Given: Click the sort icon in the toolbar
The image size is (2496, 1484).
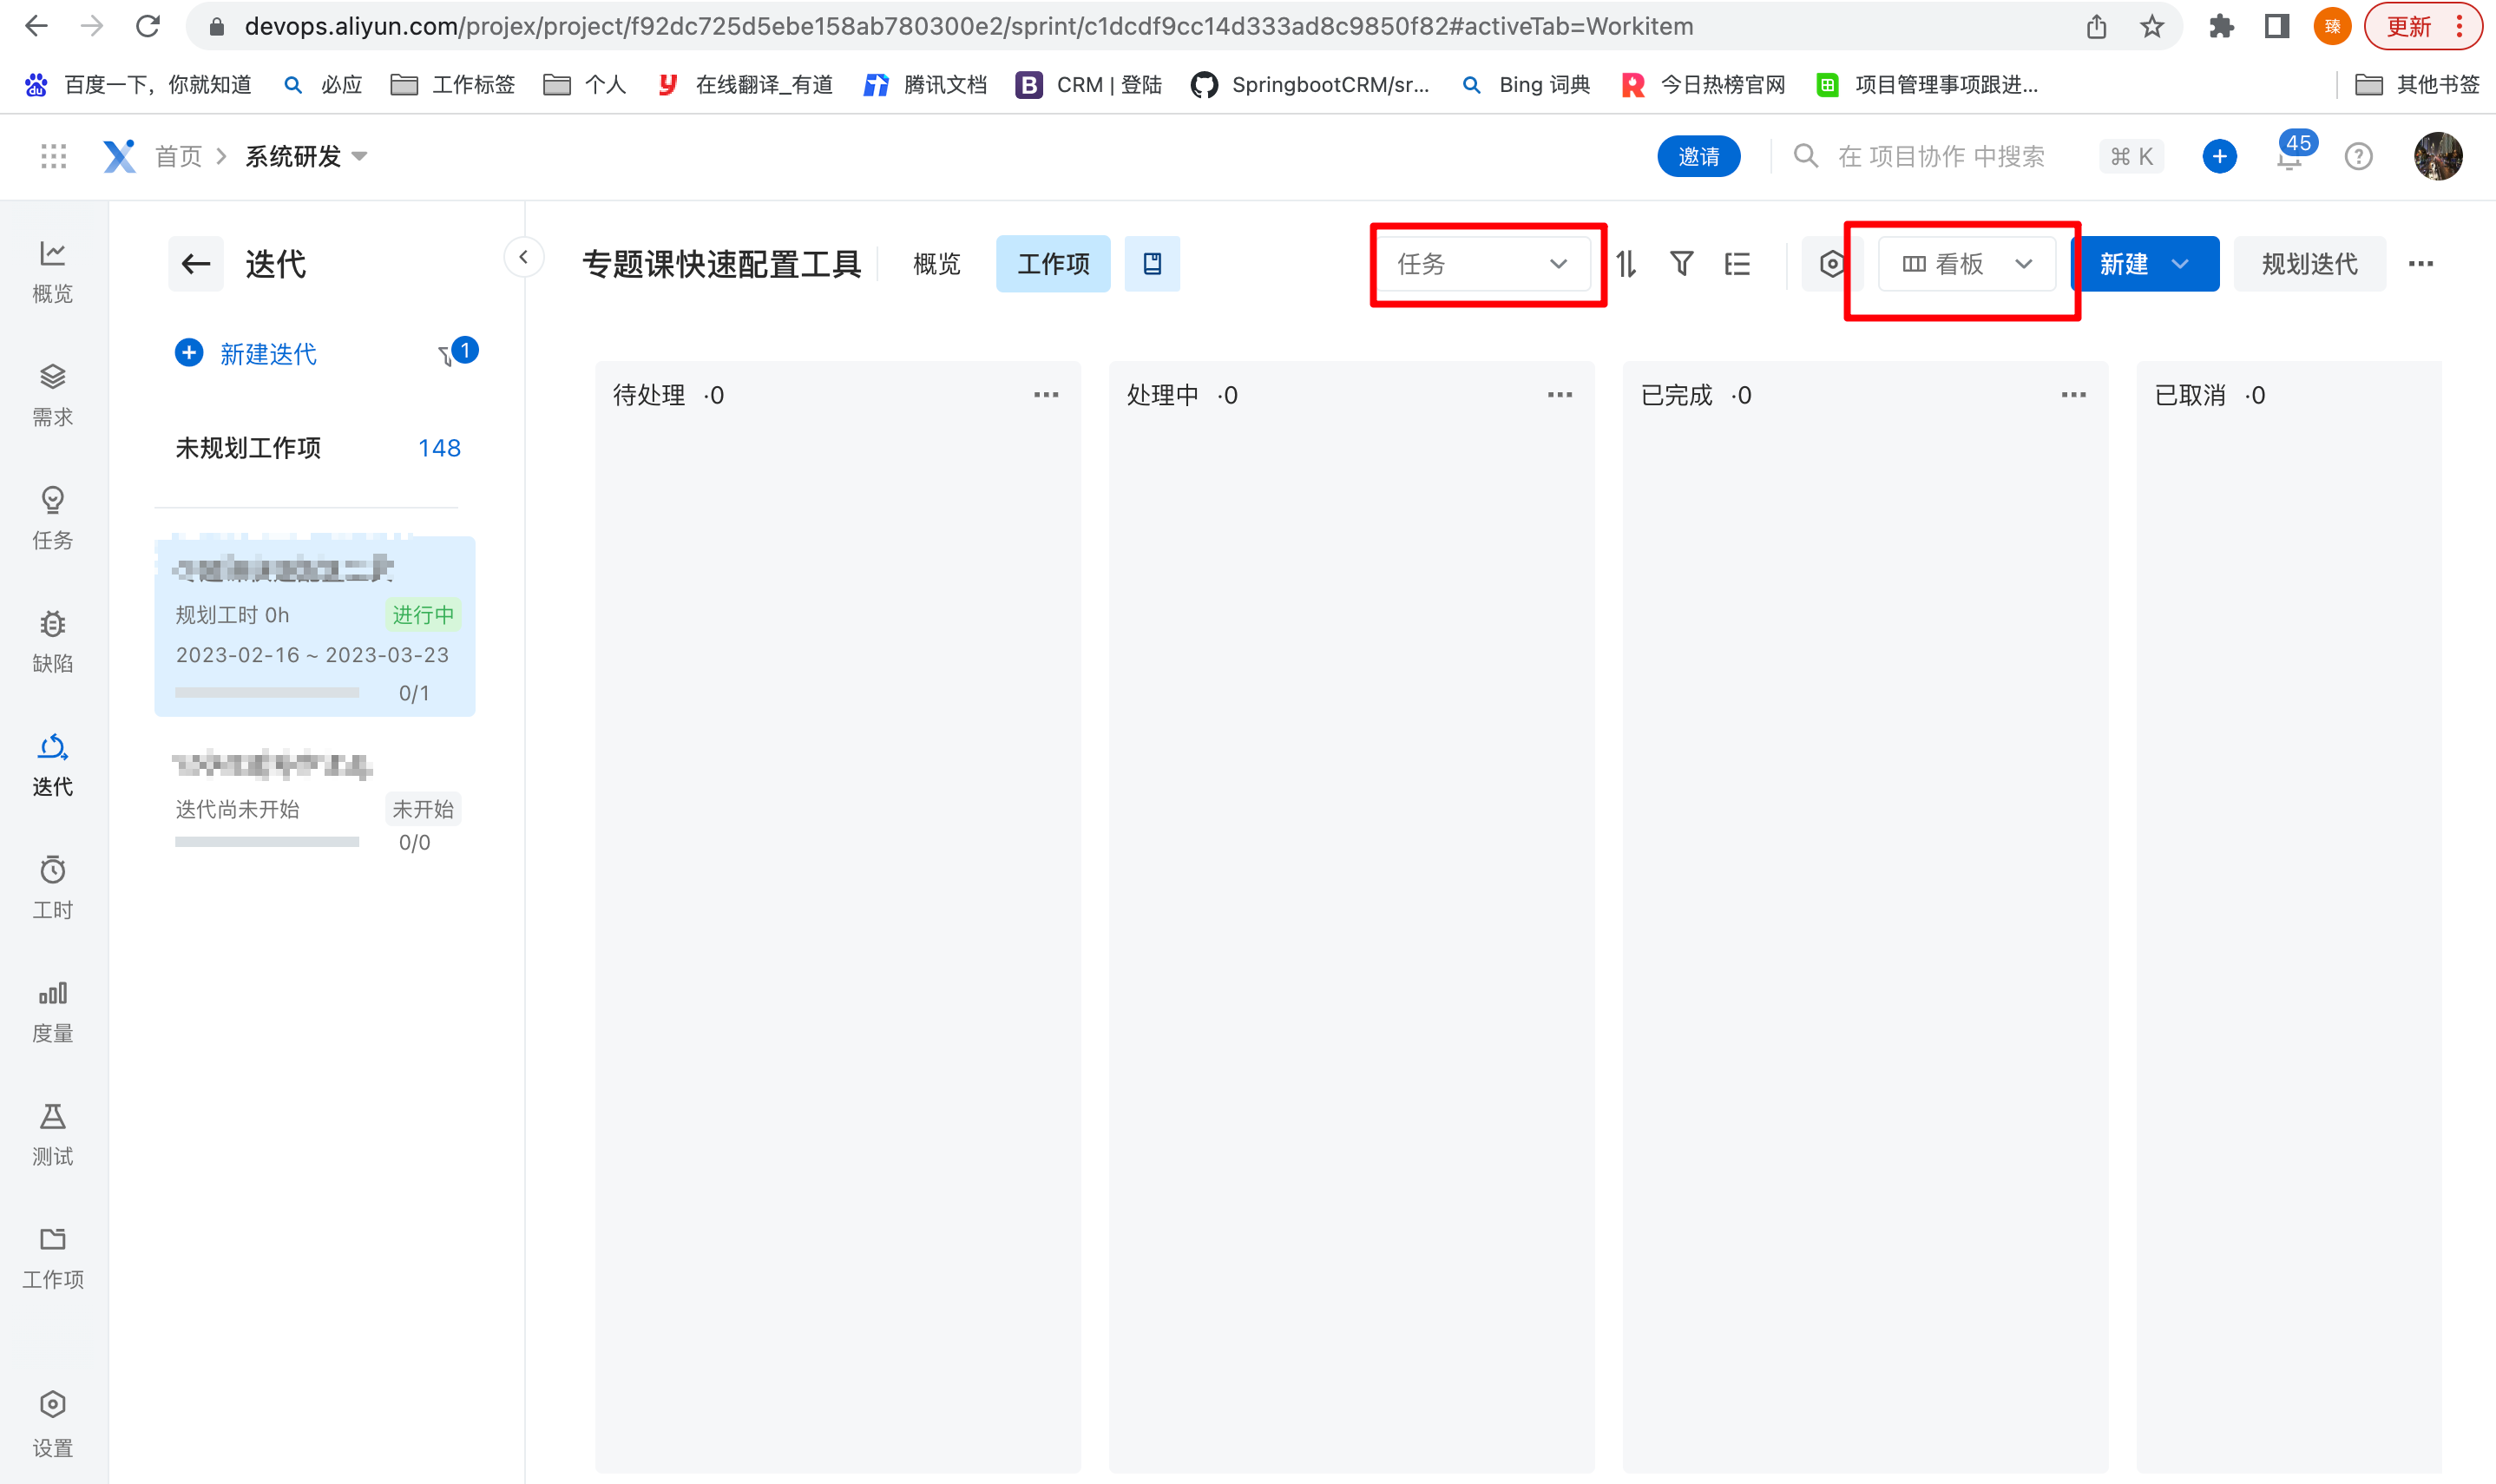Looking at the screenshot, I should [1626, 264].
